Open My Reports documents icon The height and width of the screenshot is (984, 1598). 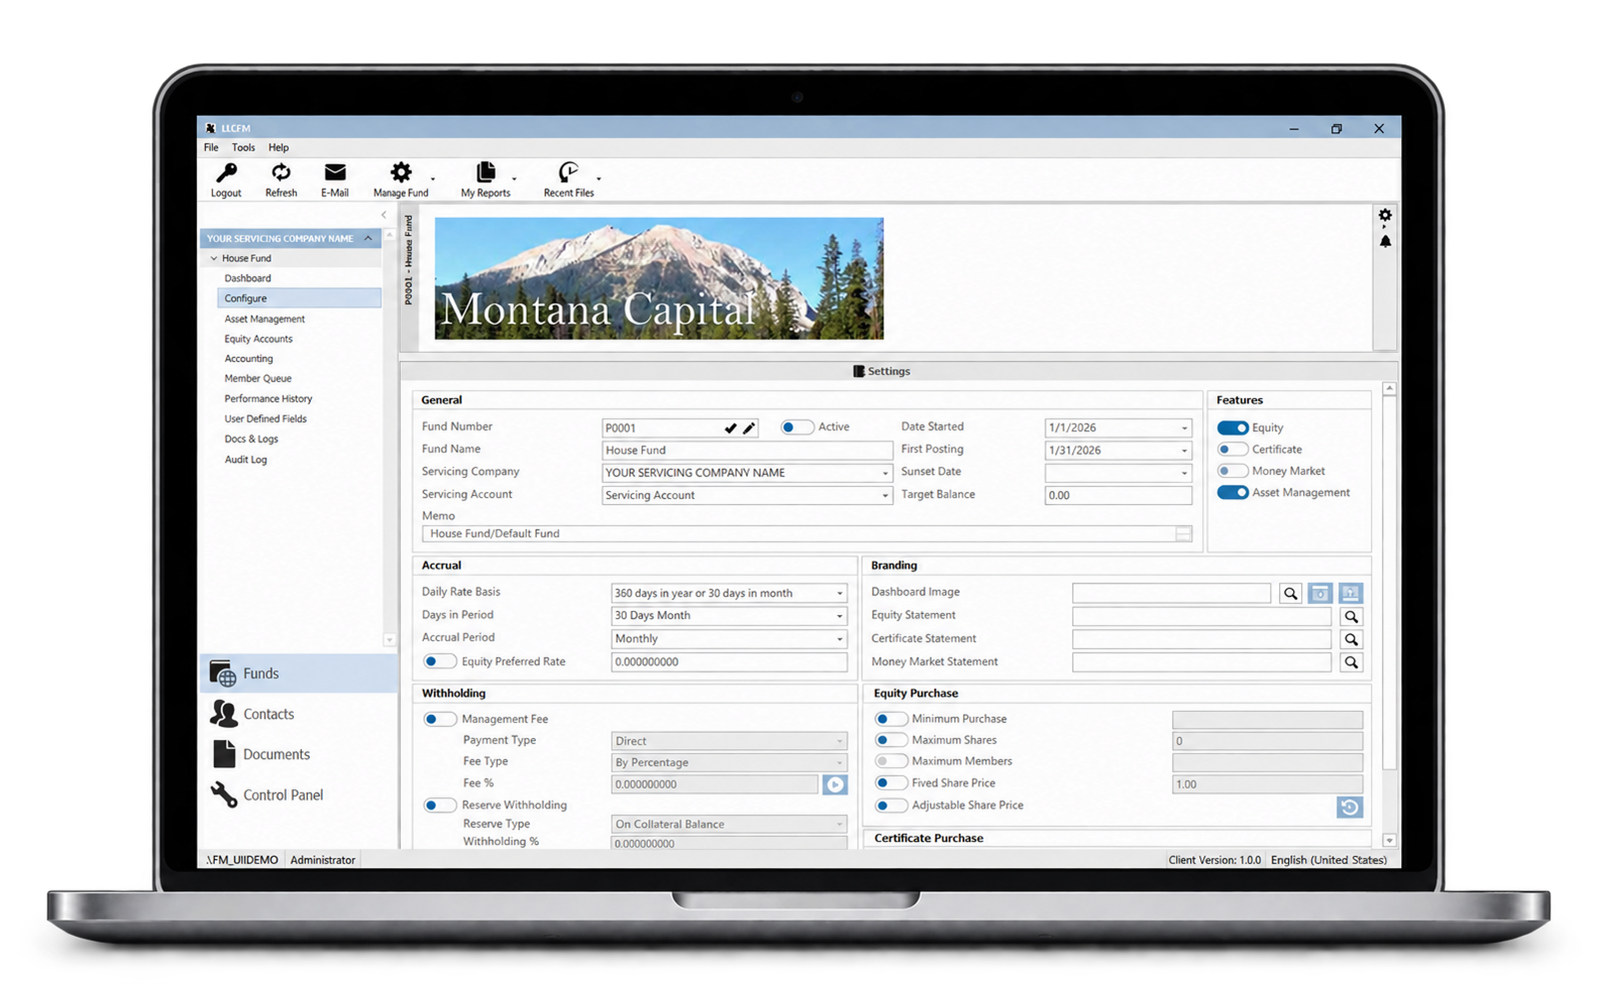486,173
